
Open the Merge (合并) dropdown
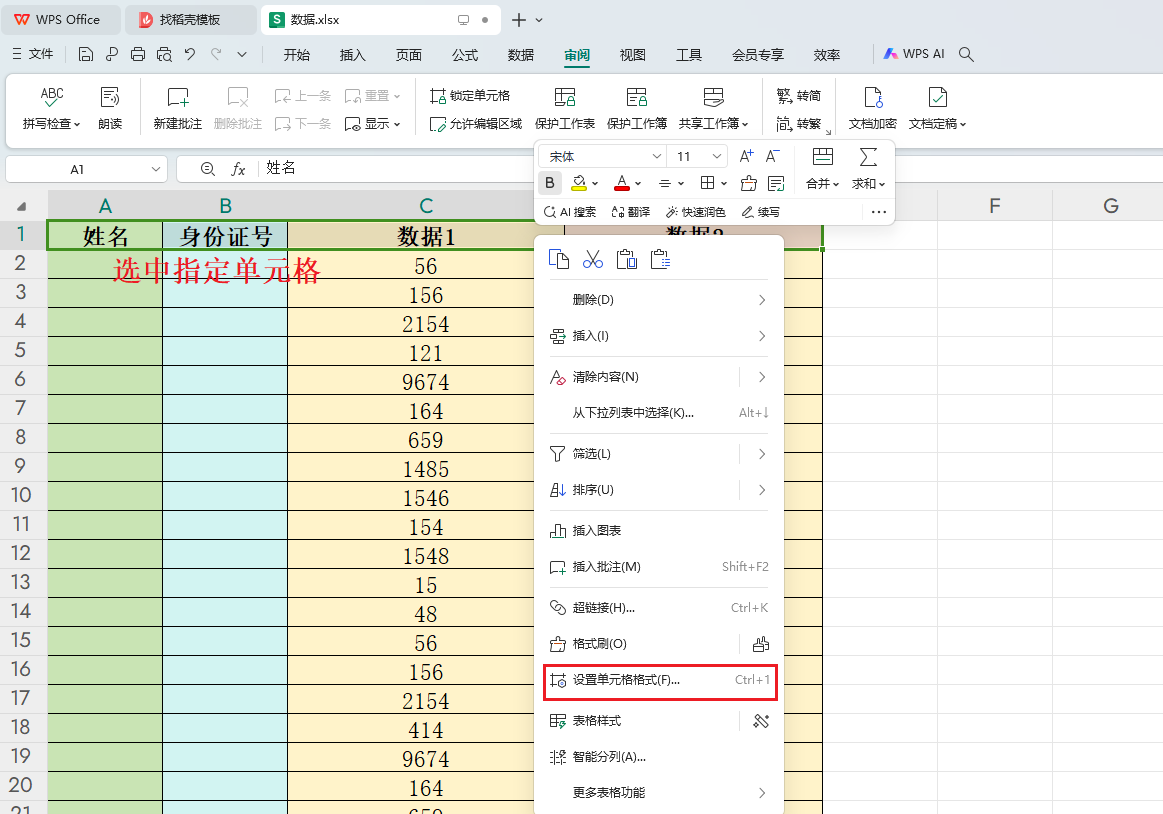(822, 182)
